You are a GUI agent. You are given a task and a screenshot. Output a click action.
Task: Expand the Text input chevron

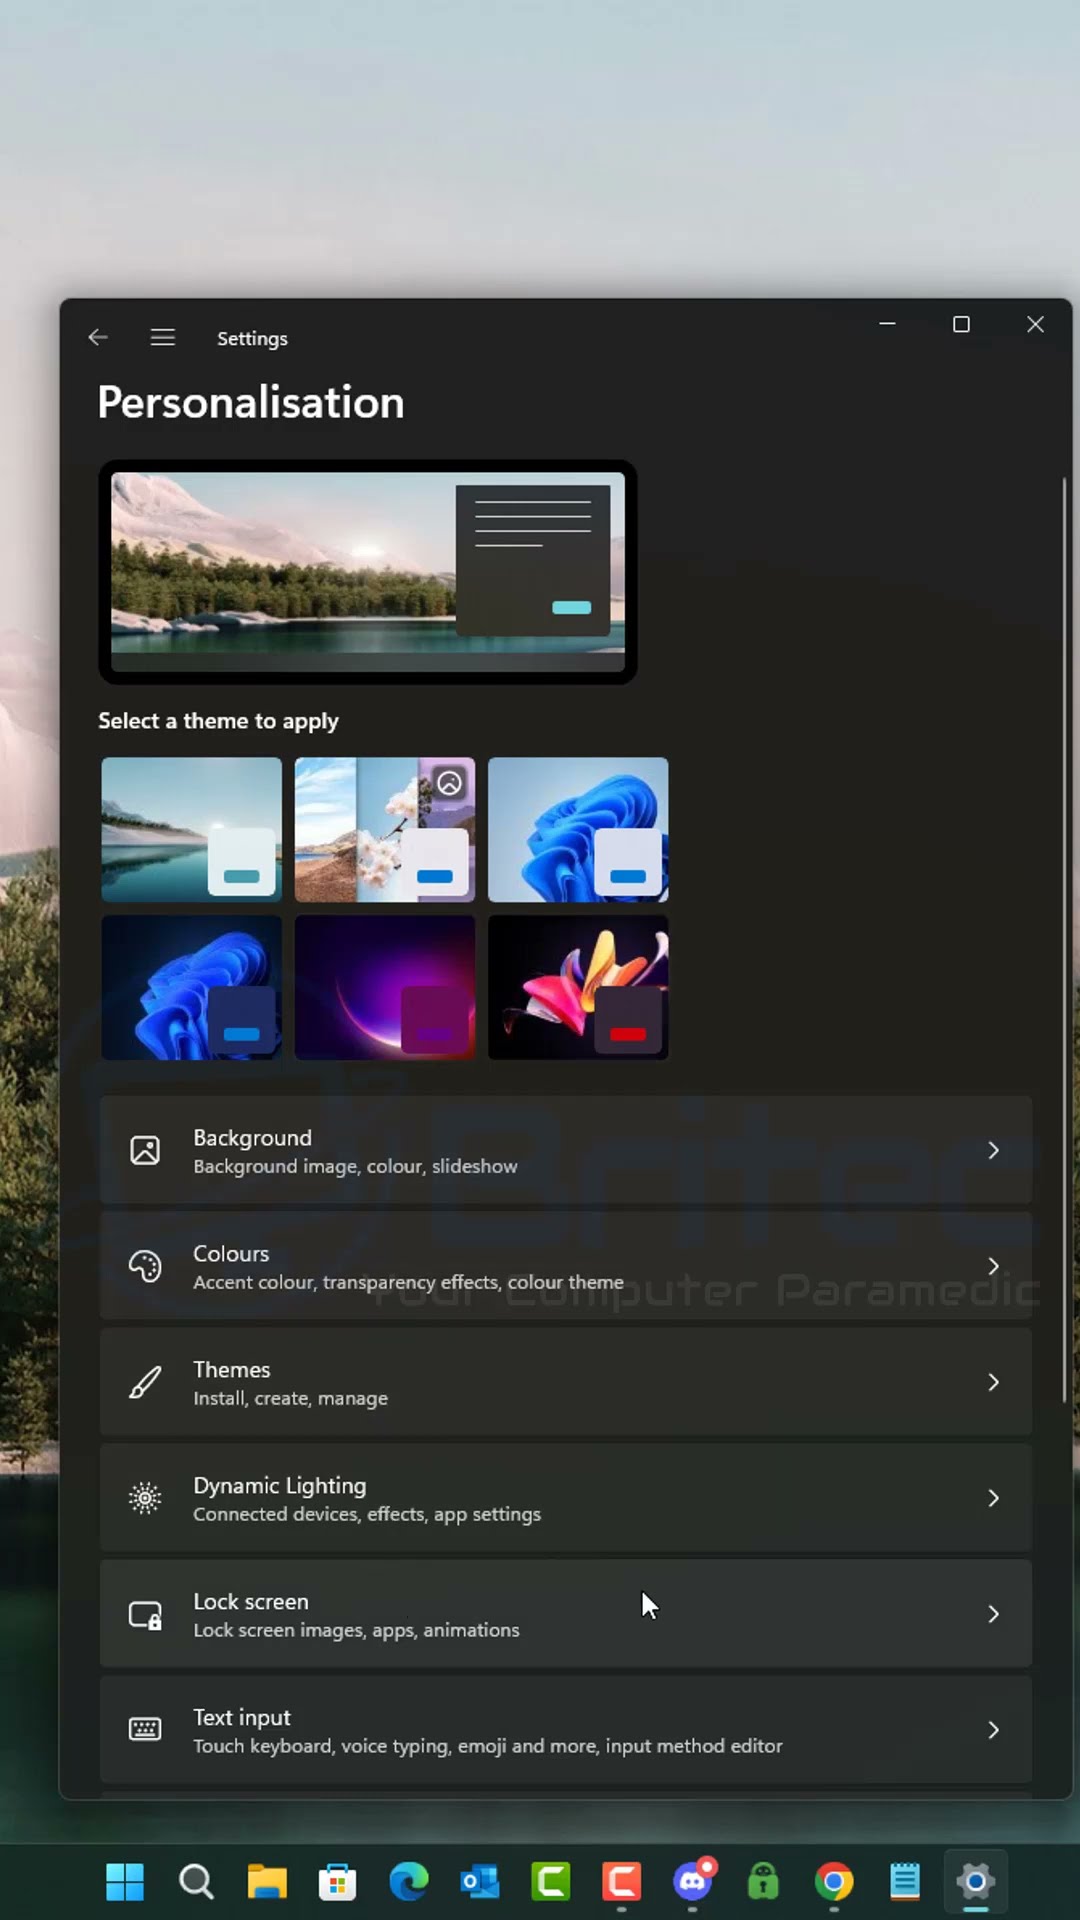pyautogui.click(x=993, y=1730)
